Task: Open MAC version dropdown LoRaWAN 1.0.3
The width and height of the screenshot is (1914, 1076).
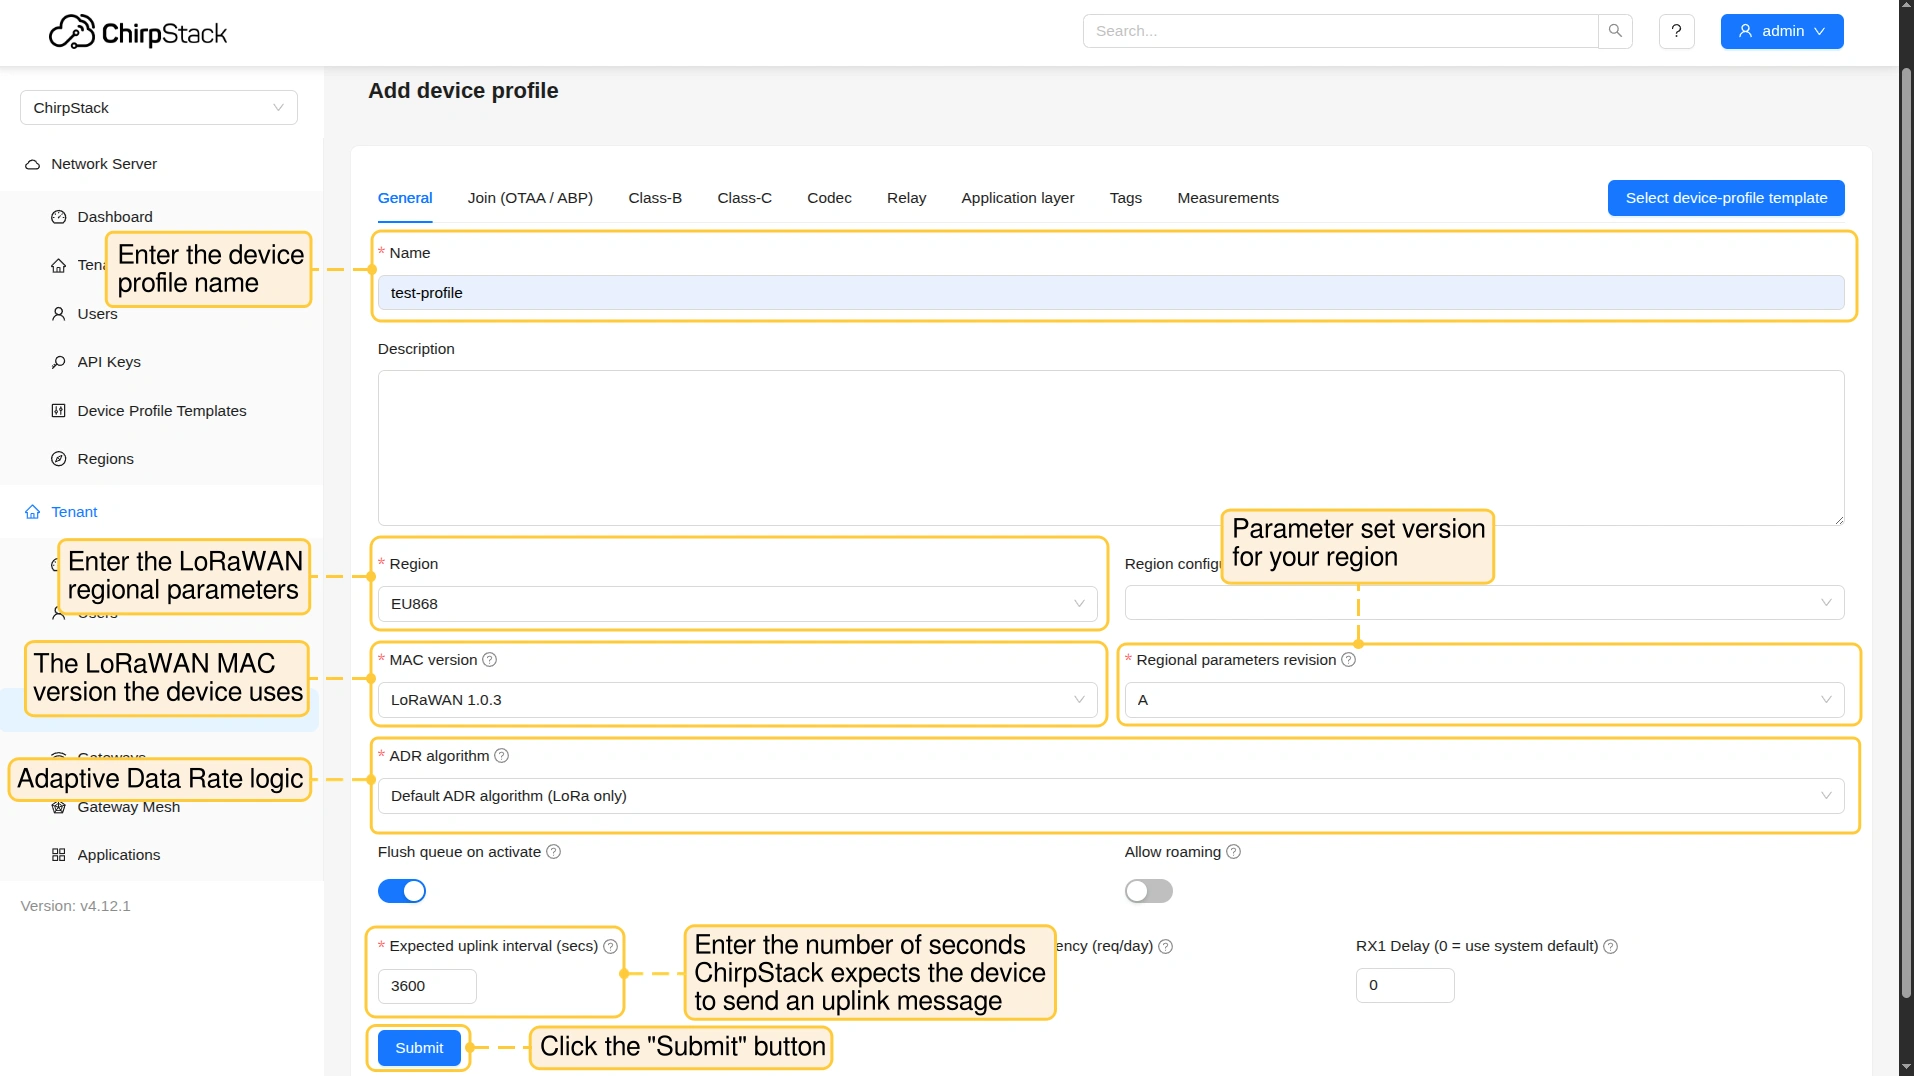Action: point(737,700)
